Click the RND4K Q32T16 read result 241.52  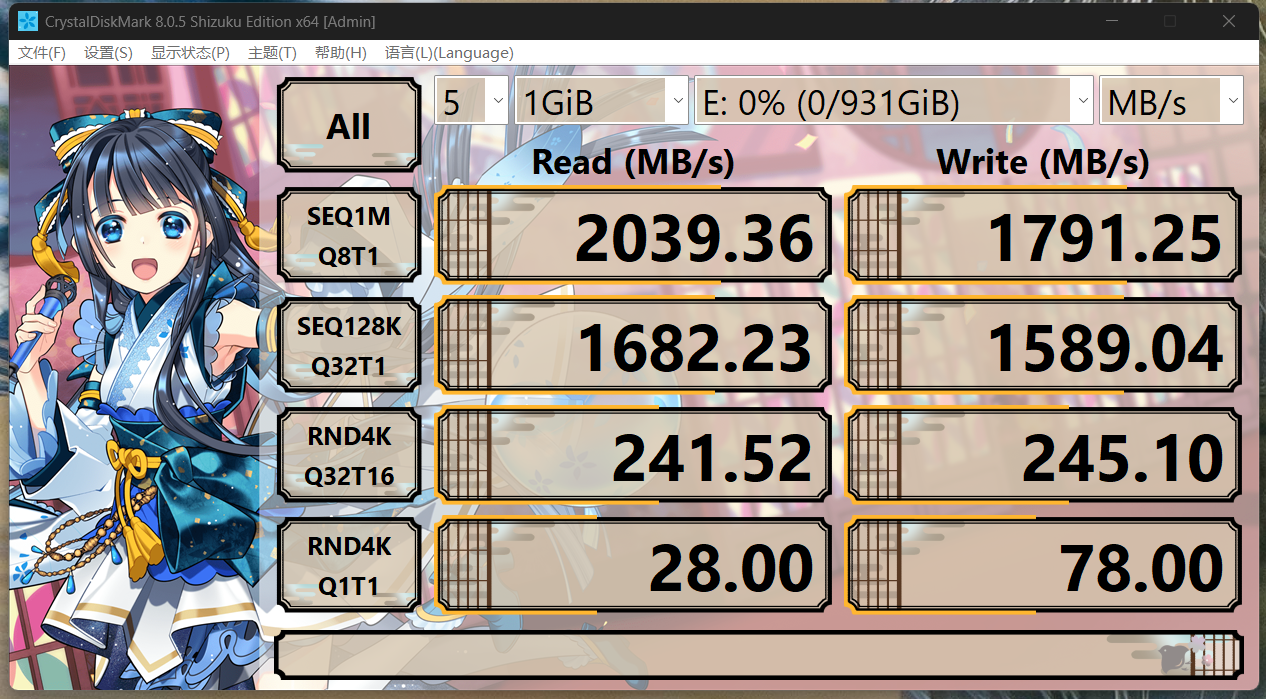pyautogui.click(x=634, y=455)
